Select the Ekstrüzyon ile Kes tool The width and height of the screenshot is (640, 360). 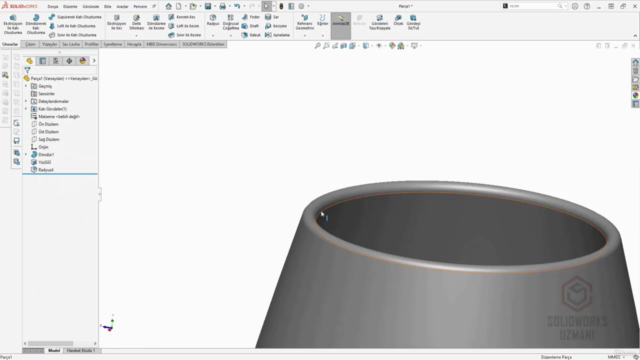[x=117, y=22]
